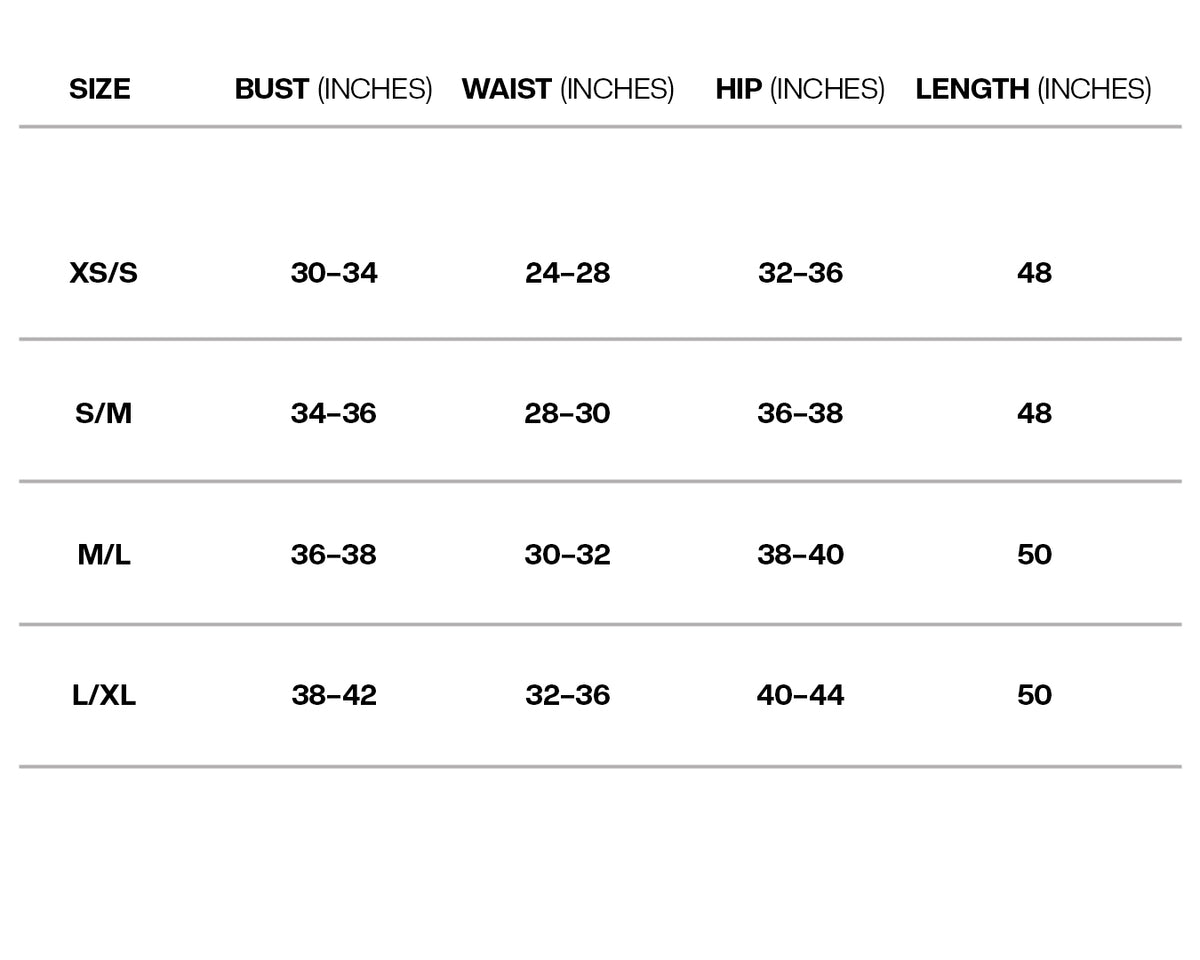Select the M/L size row label
Viewport: 1200px width, 960px height.
coord(104,554)
